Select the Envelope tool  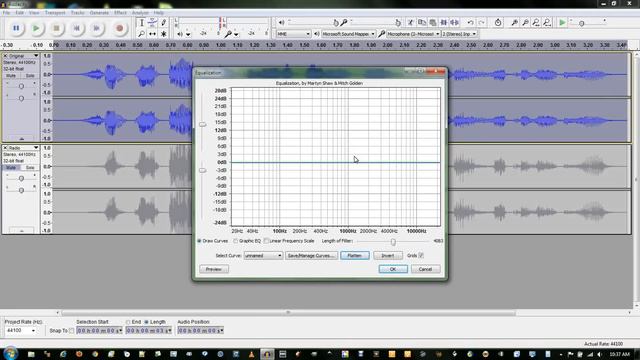point(152,22)
